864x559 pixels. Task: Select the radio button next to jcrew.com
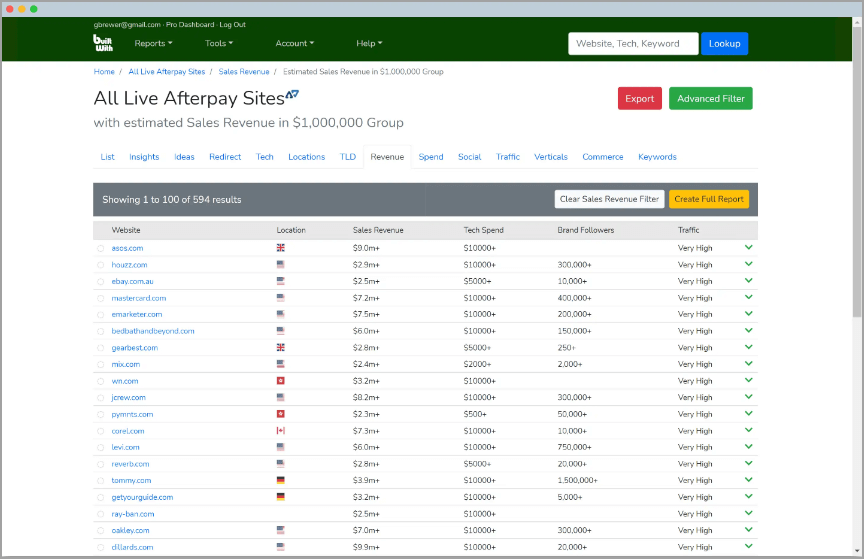coord(101,398)
